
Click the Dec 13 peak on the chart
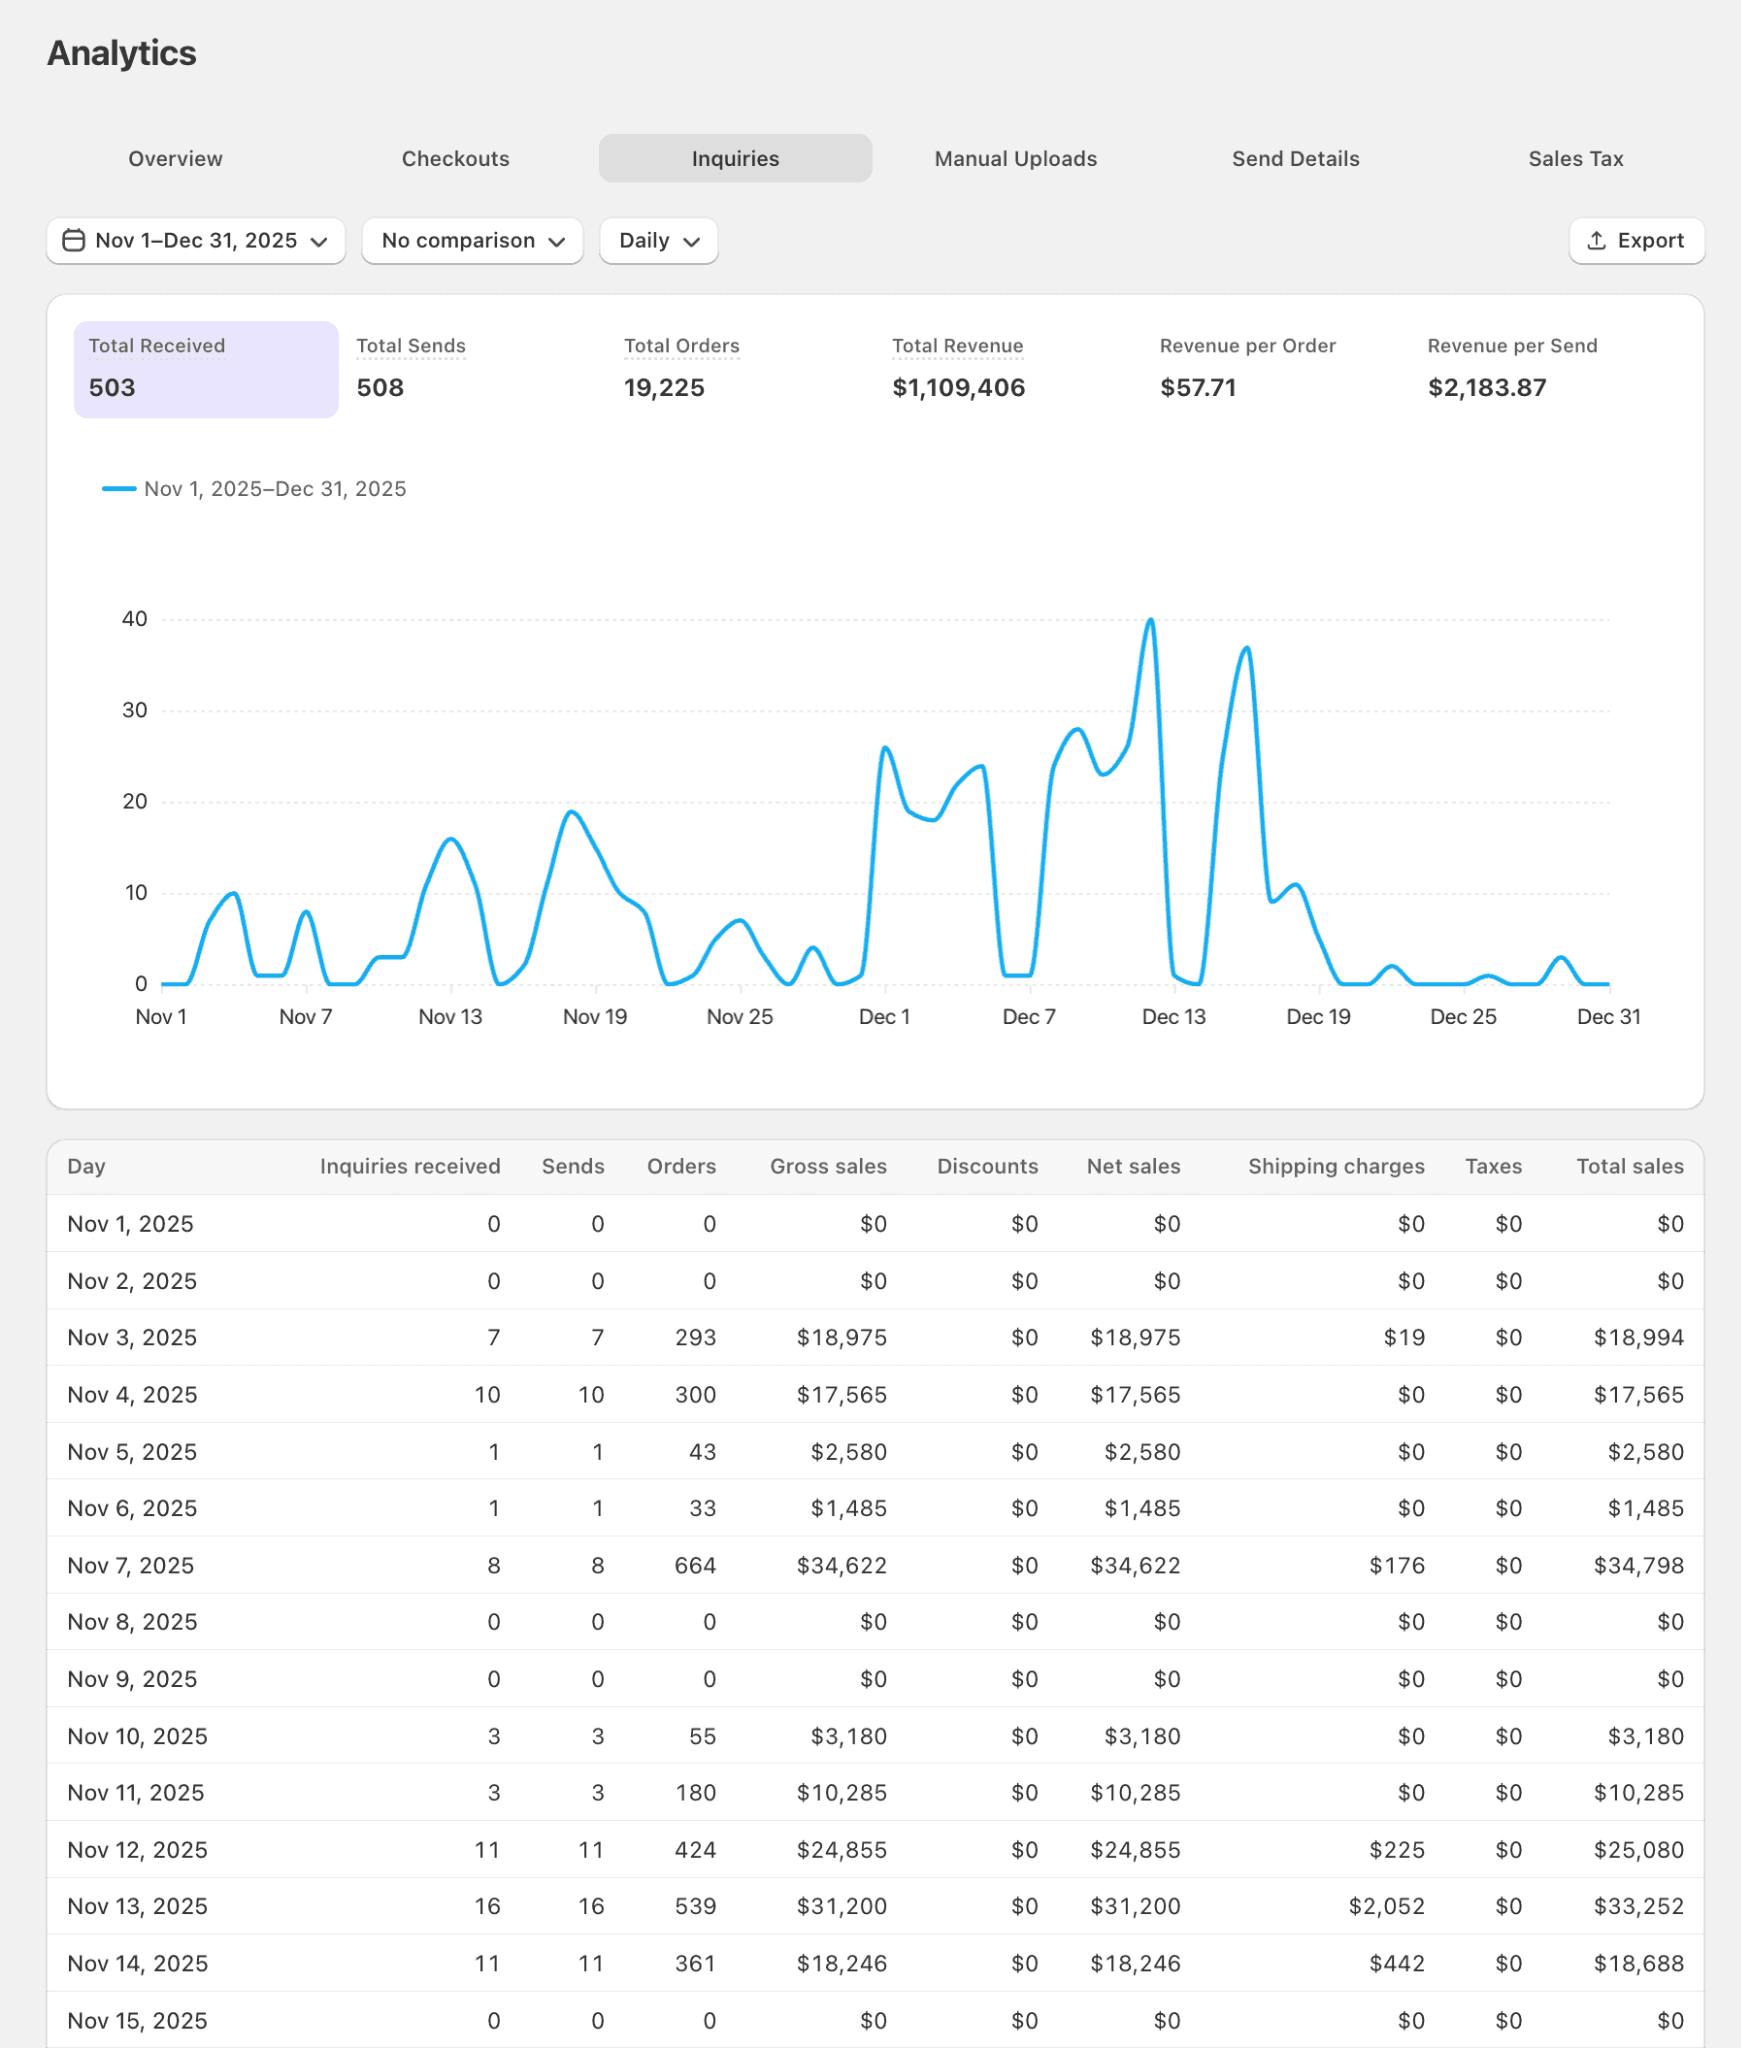1150,620
